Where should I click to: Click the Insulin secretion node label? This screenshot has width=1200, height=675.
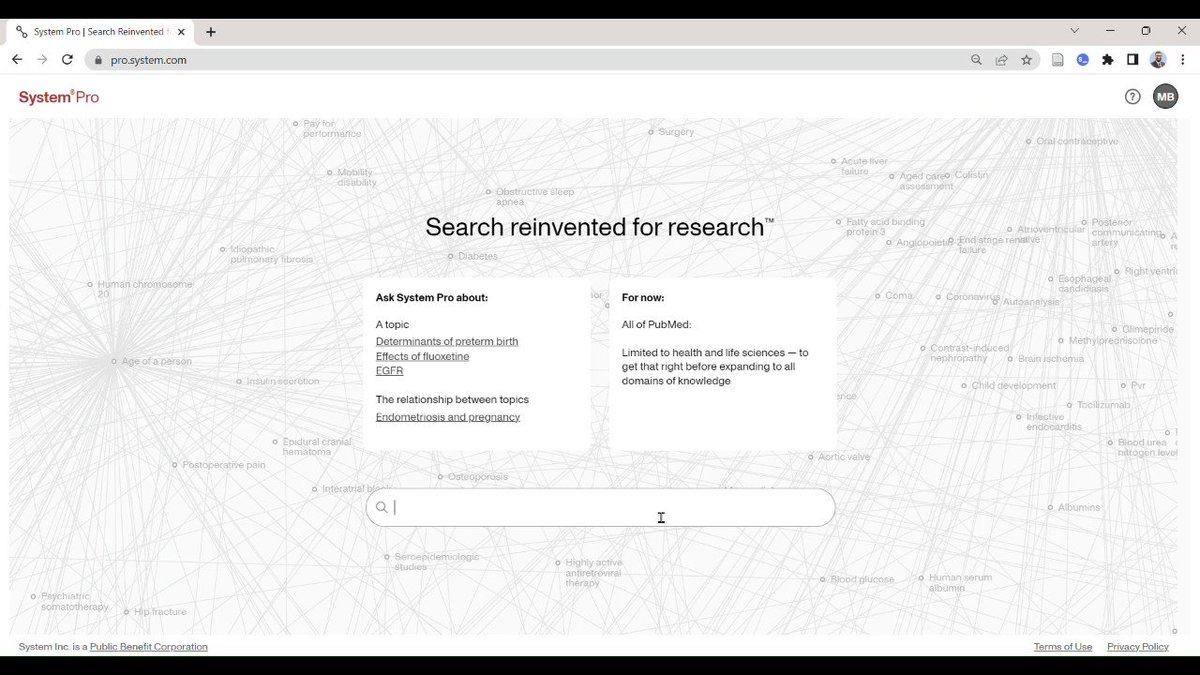(283, 381)
